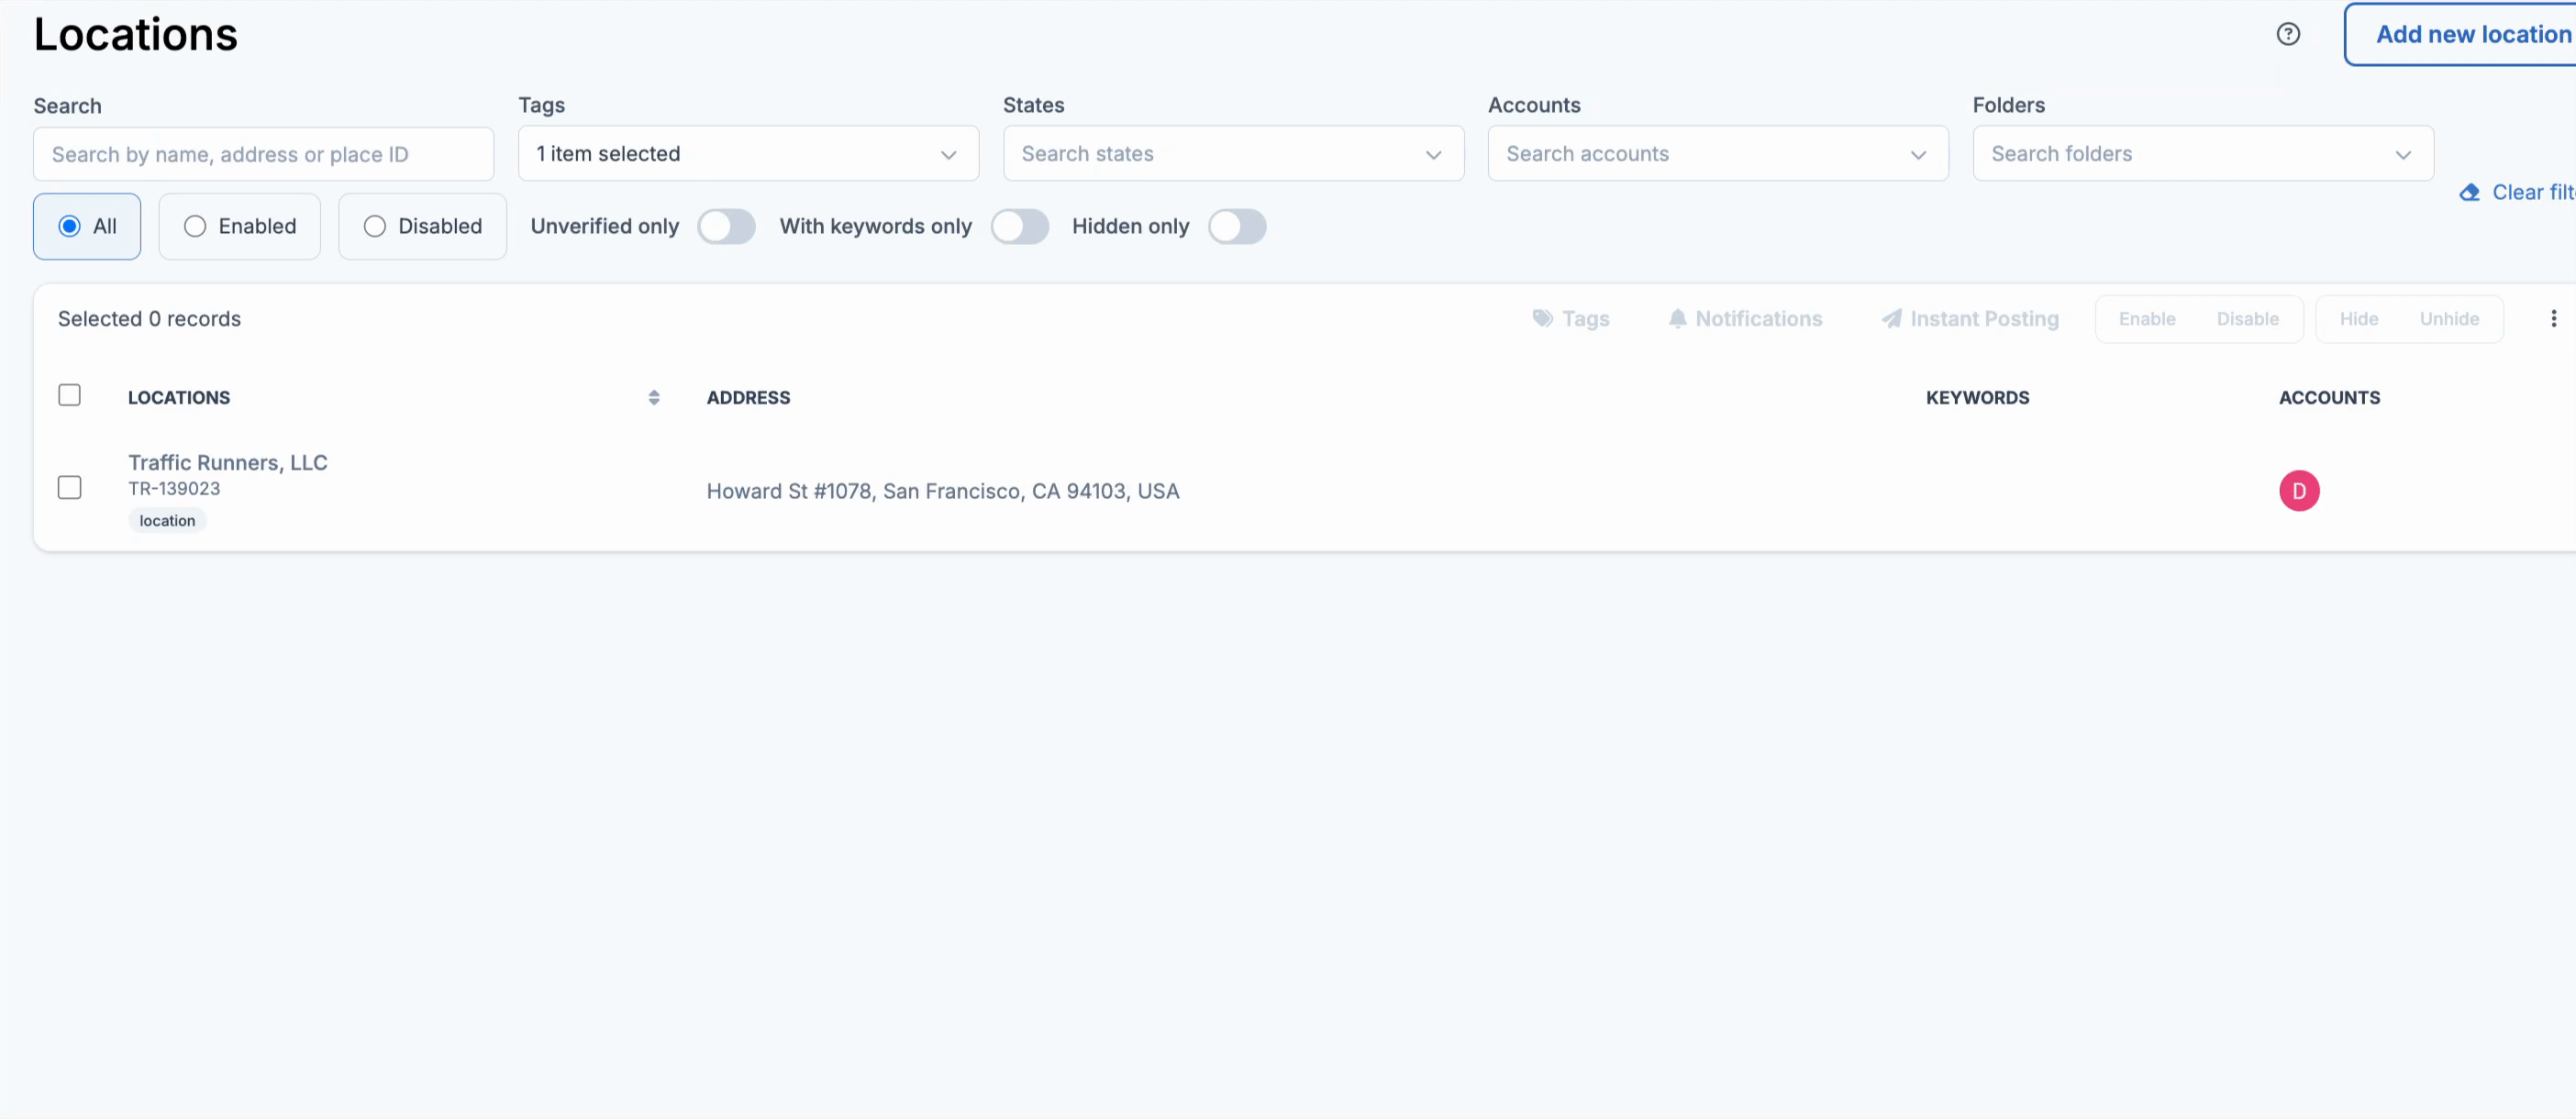
Task: Click the Instant Posting paper plane icon
Action: tap(1891, 318)
